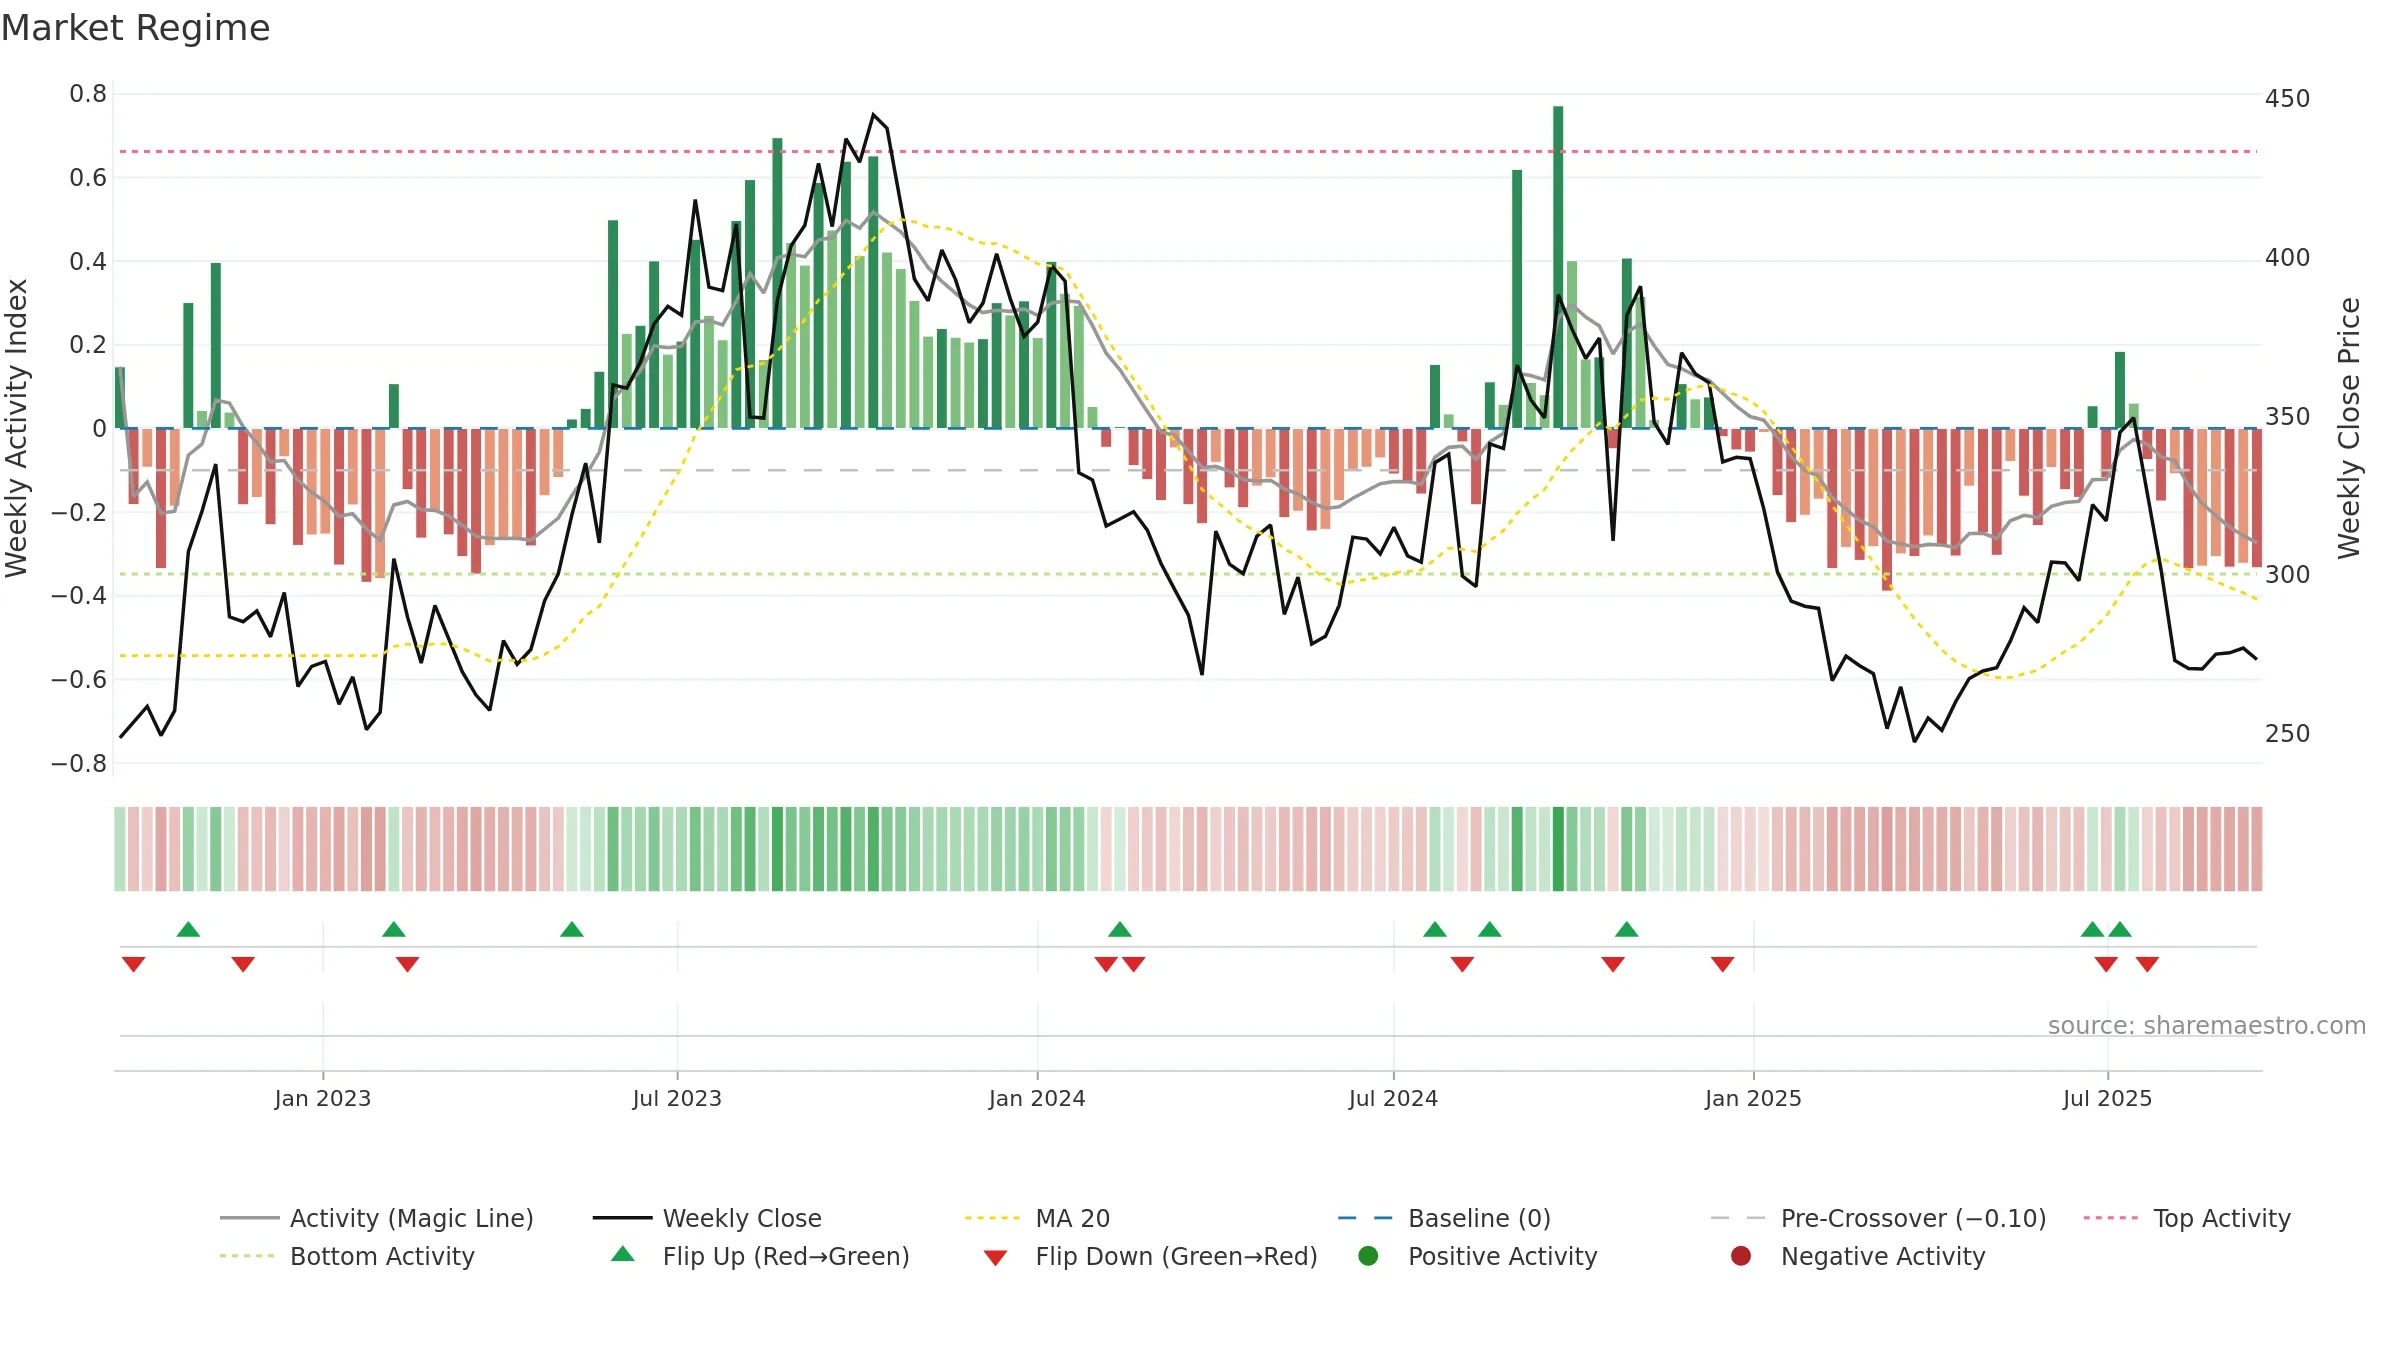
Task: Click the 250 price axis label
Action: tap(2287, 733)
